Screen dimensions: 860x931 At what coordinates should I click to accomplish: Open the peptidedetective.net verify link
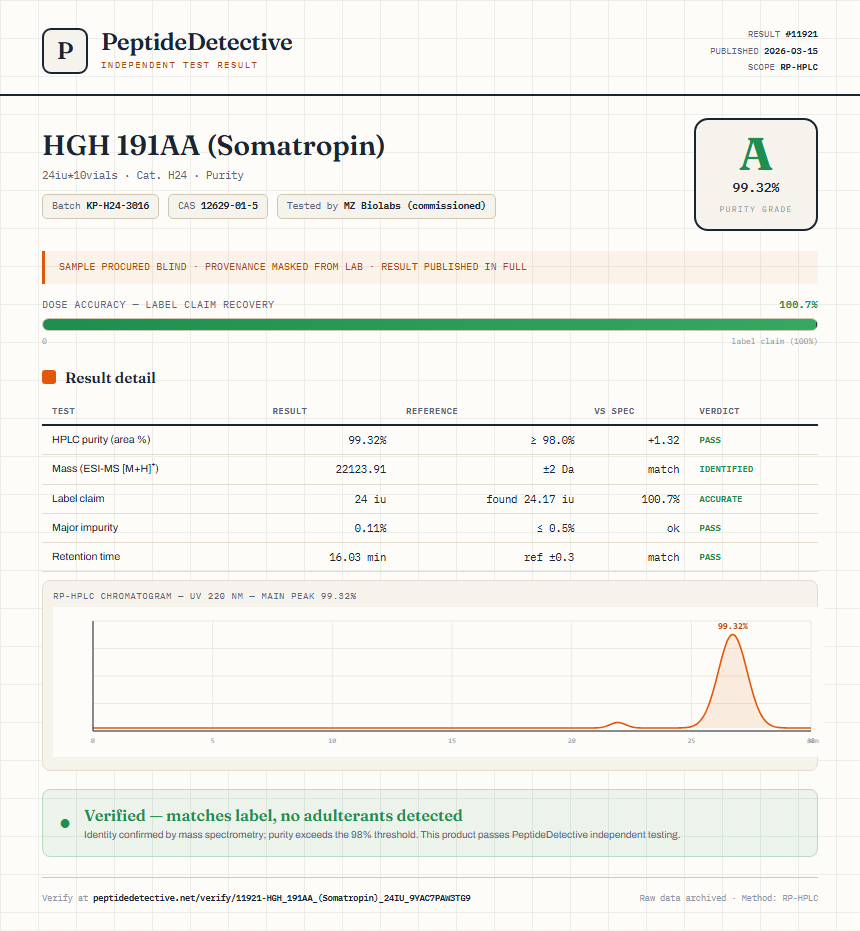(282, 898)
